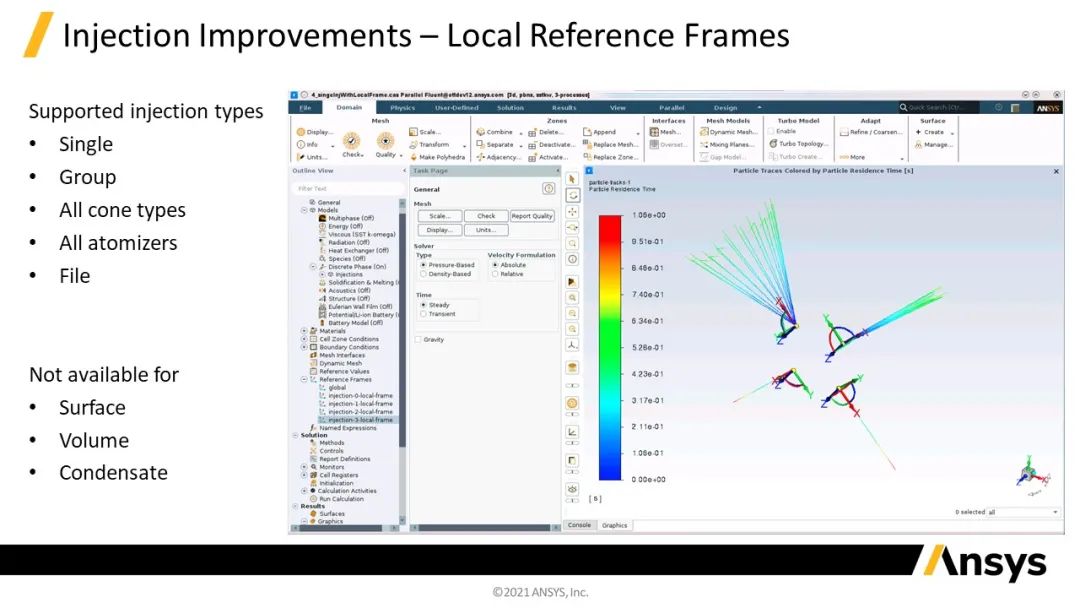This screenshot has height=608, width=1080.
Task: Select the Density-Based solver type
Action: (x=423, y=274)
